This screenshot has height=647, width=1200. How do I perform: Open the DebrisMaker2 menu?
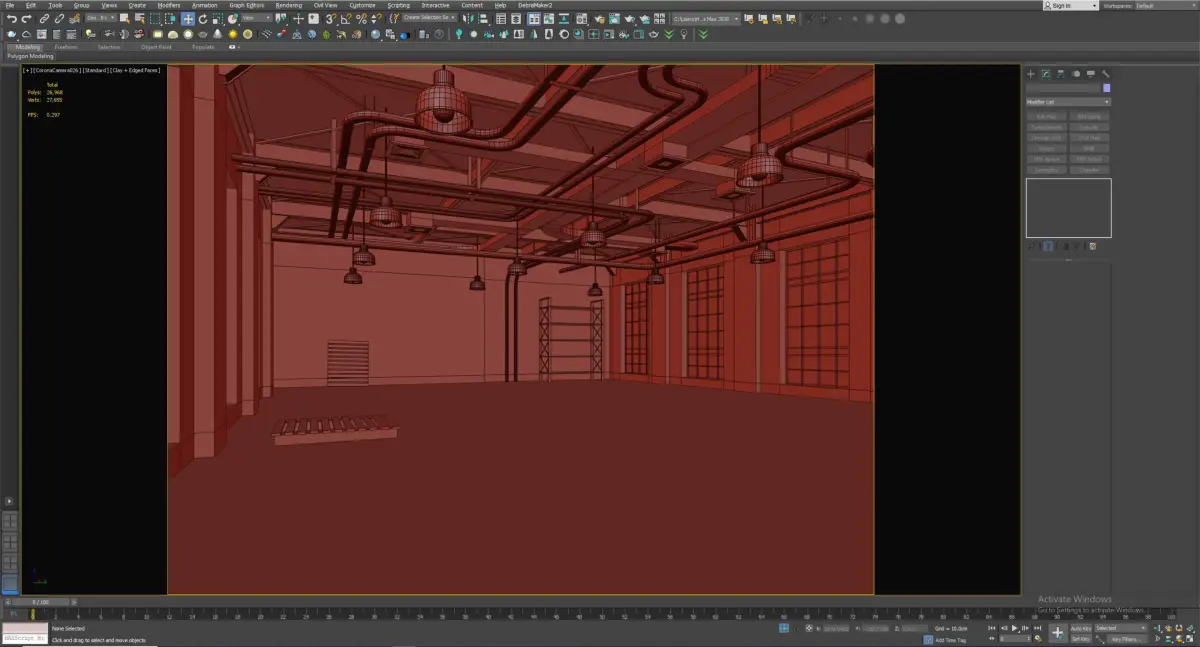point(535,5)
